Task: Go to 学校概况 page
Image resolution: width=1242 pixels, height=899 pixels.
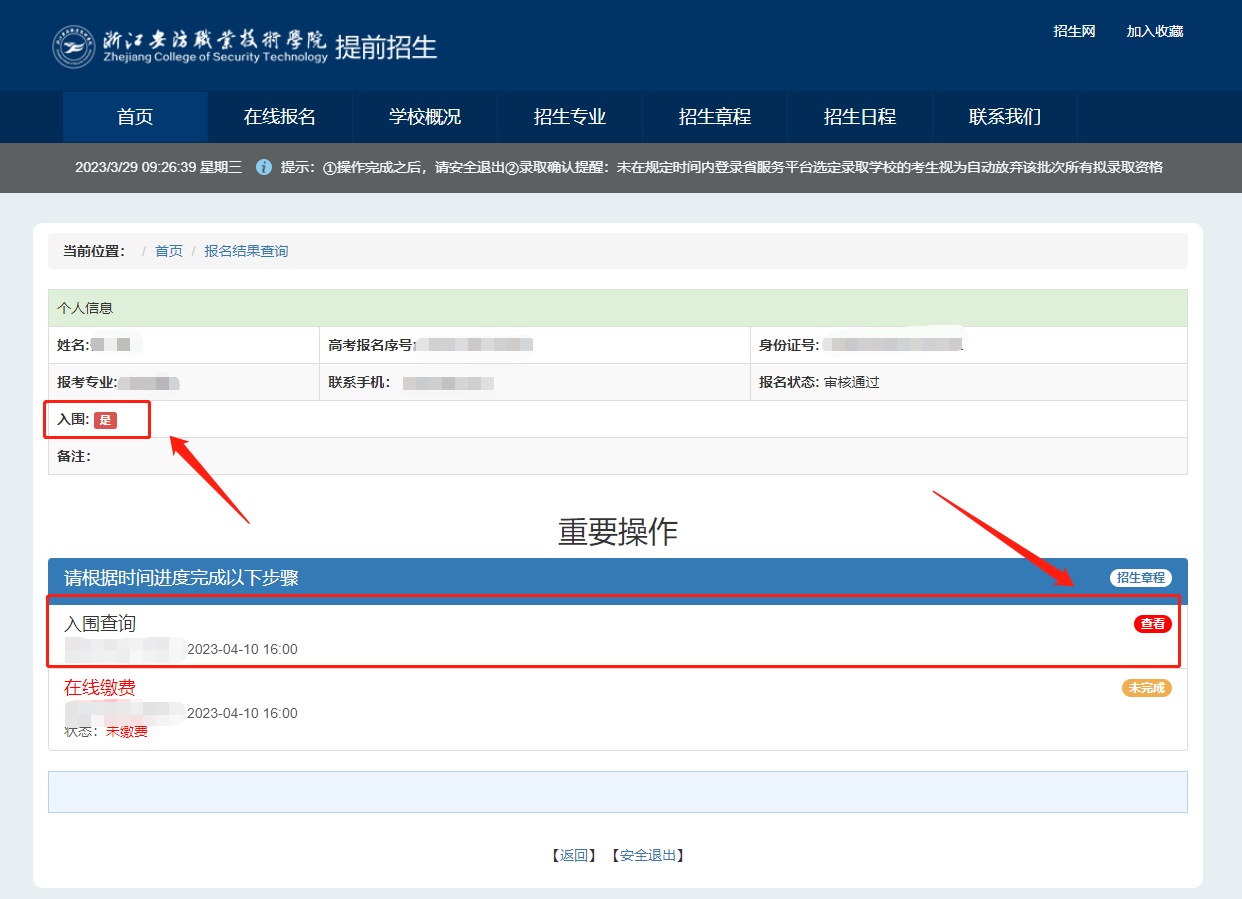Action: tap(425, 117)
